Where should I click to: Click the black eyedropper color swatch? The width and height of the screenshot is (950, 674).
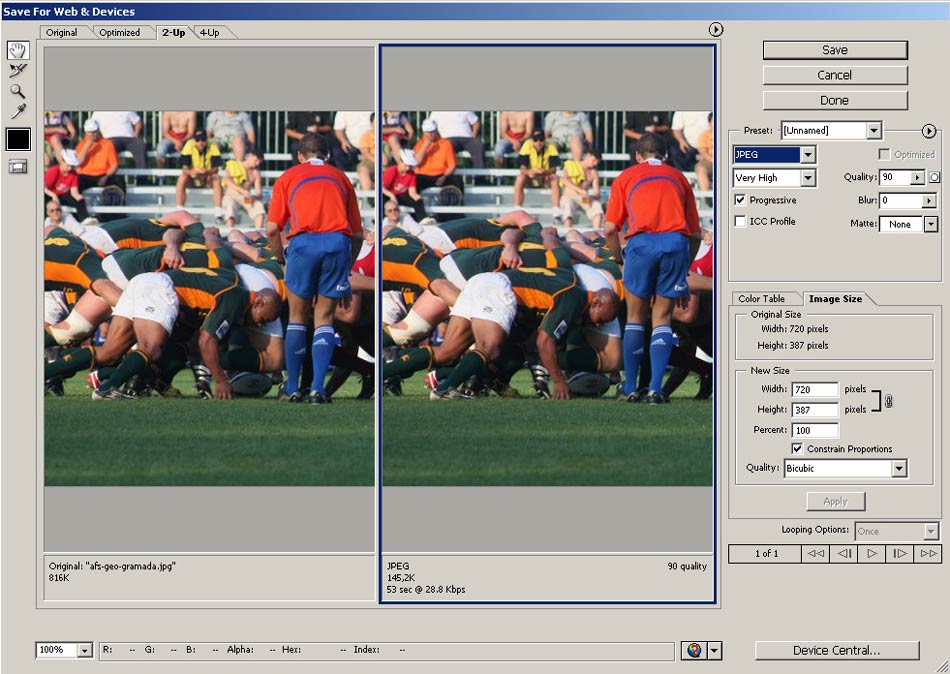click(x=18, y=139)
